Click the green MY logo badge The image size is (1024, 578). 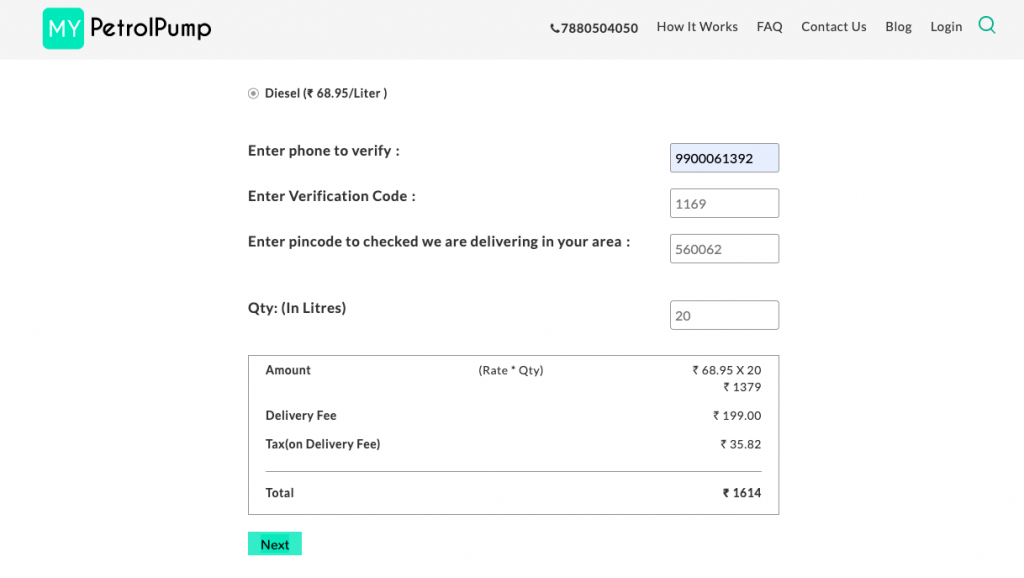click(63, 29)
